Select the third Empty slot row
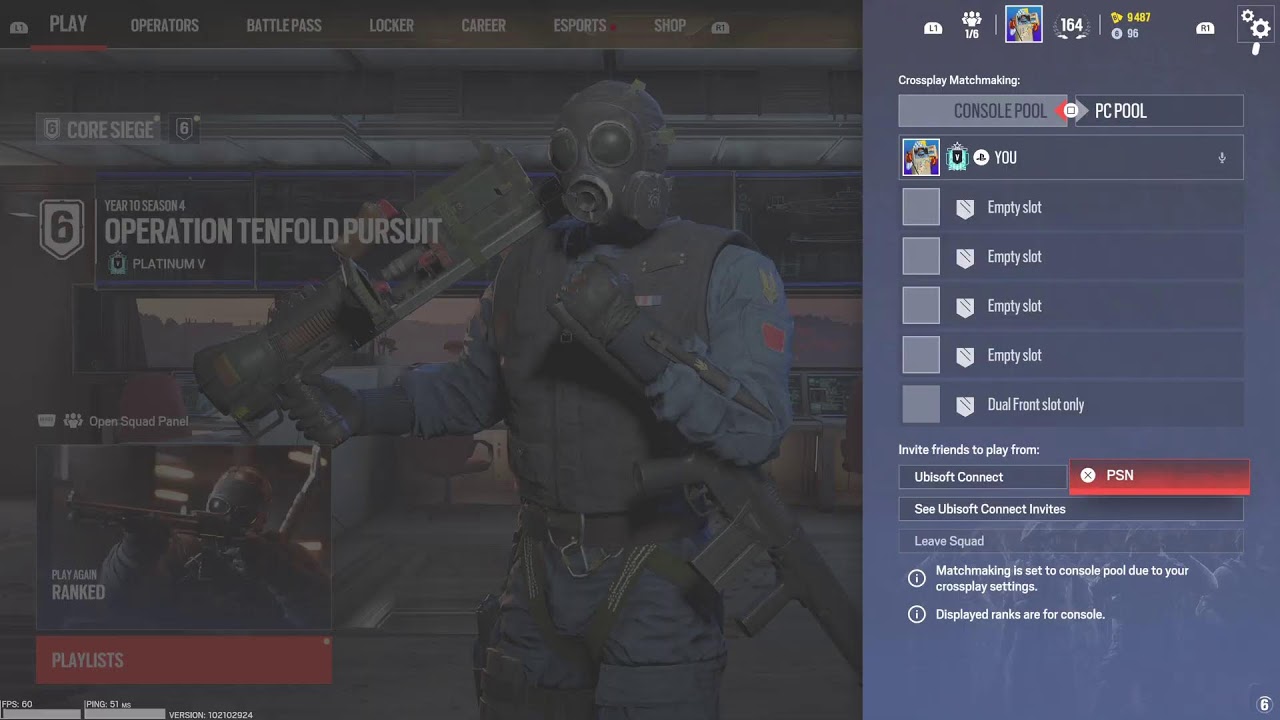Viewport: 1280px width, 720px height. [x=1071, y=306]
